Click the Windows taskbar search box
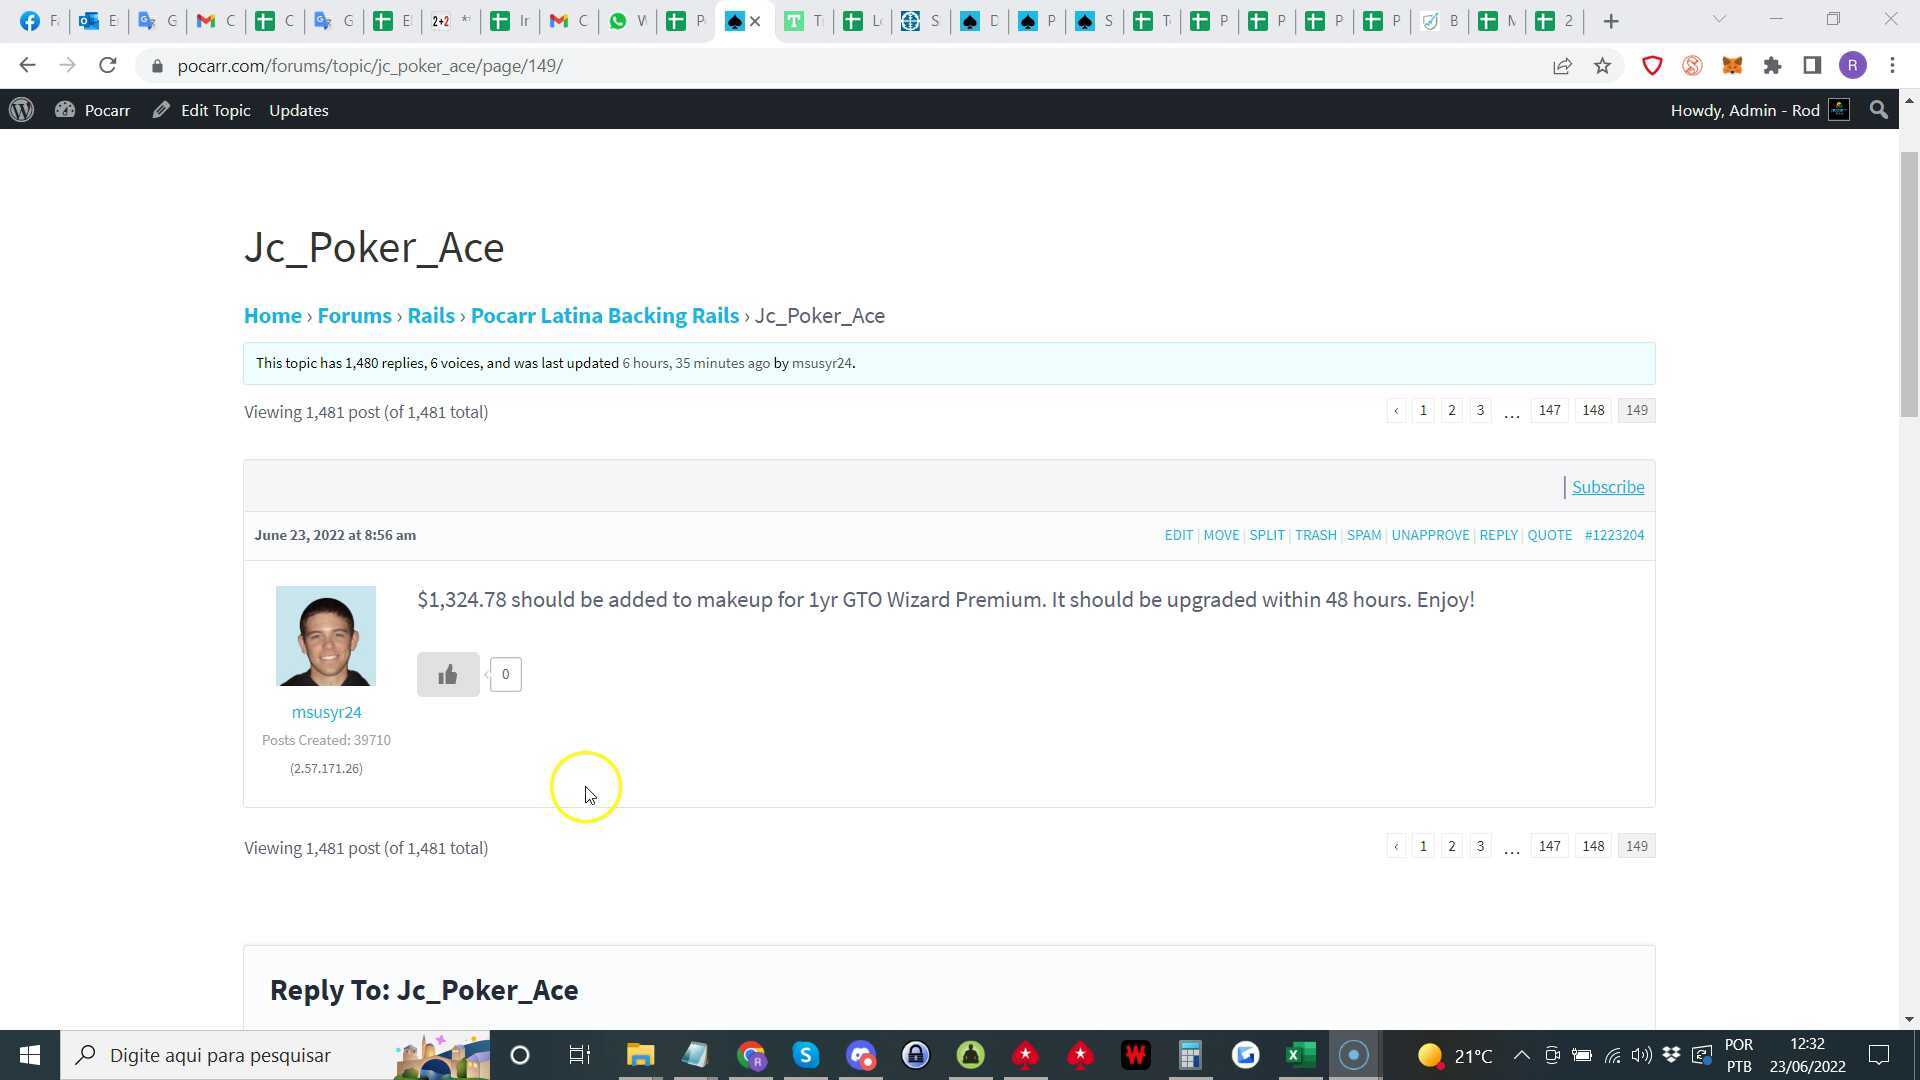 coord(275,1055)
